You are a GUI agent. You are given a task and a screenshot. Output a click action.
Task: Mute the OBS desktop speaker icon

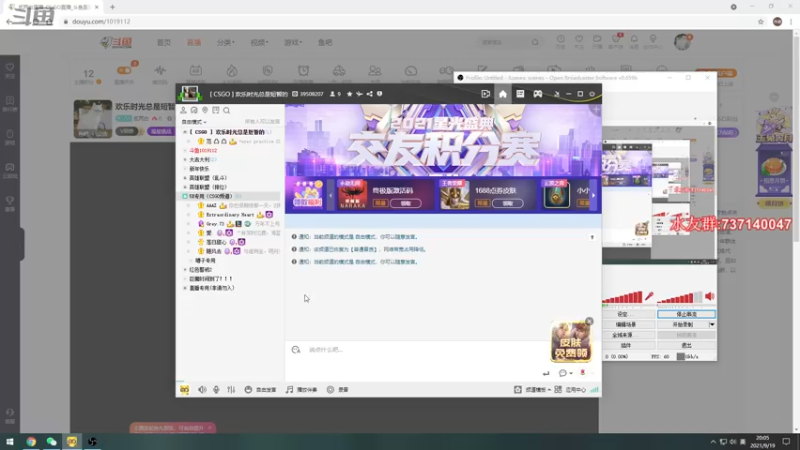pos(710,296)
